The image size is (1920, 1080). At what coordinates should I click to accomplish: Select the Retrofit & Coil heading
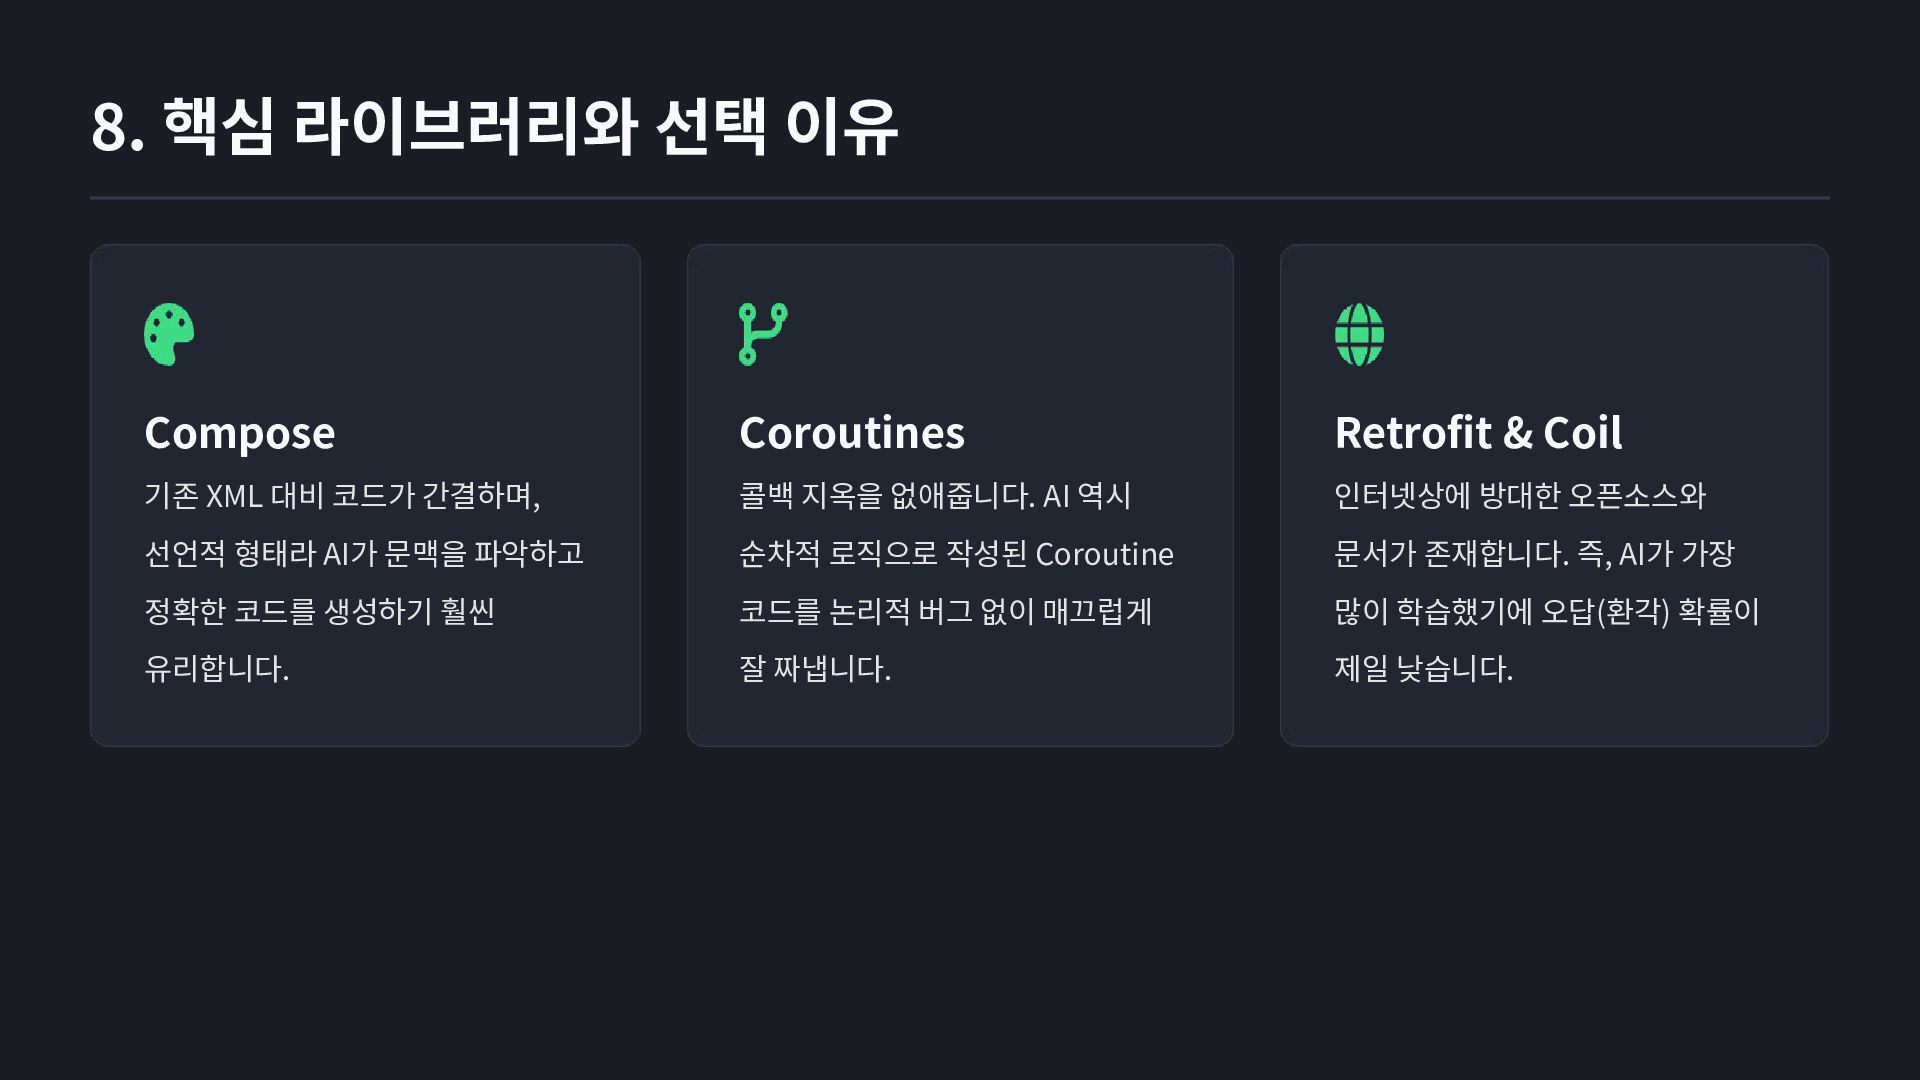[1478, 433]
